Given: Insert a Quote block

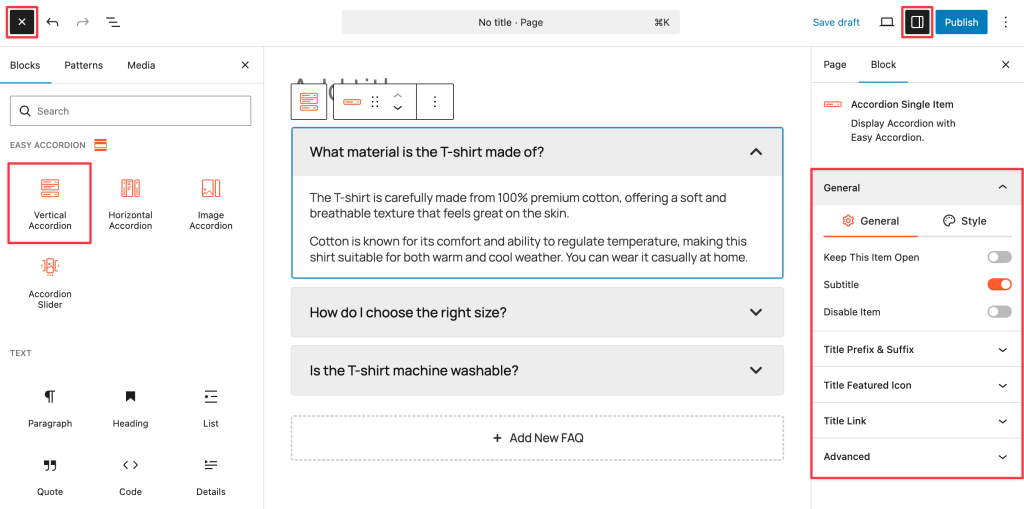Looking at the screenshot, I should click(50, 475).
